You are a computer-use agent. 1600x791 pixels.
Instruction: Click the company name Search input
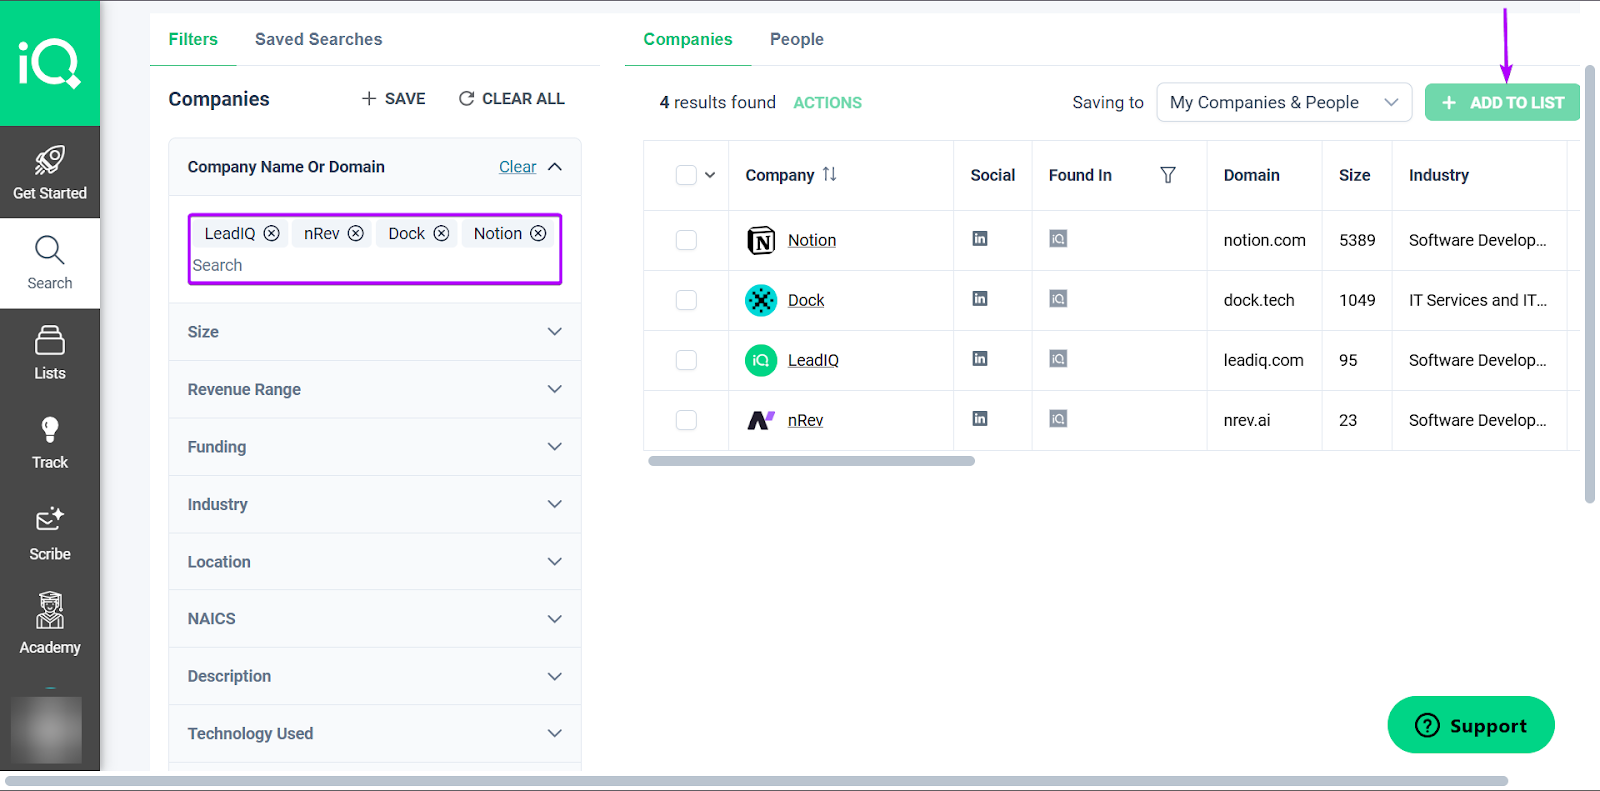pyautogui.click(x=375, y=265)
